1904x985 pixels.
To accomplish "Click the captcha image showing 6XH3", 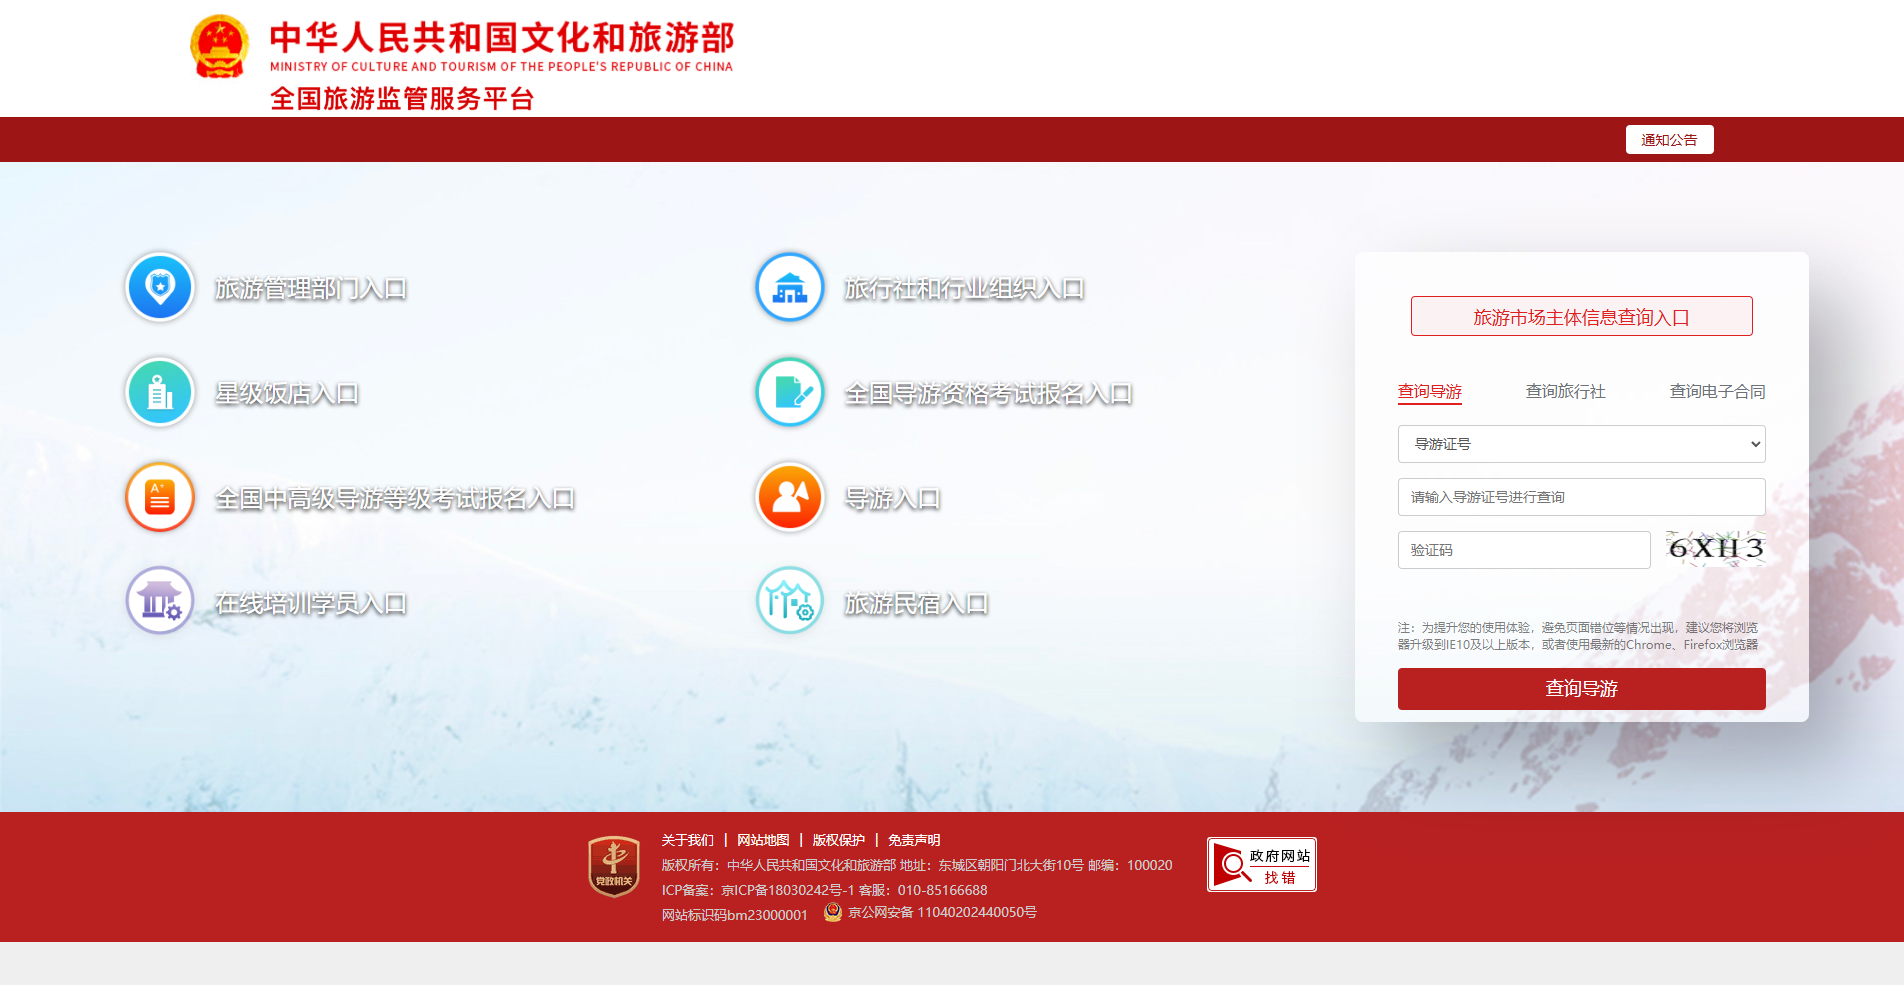I will [x=1714, y=548].
